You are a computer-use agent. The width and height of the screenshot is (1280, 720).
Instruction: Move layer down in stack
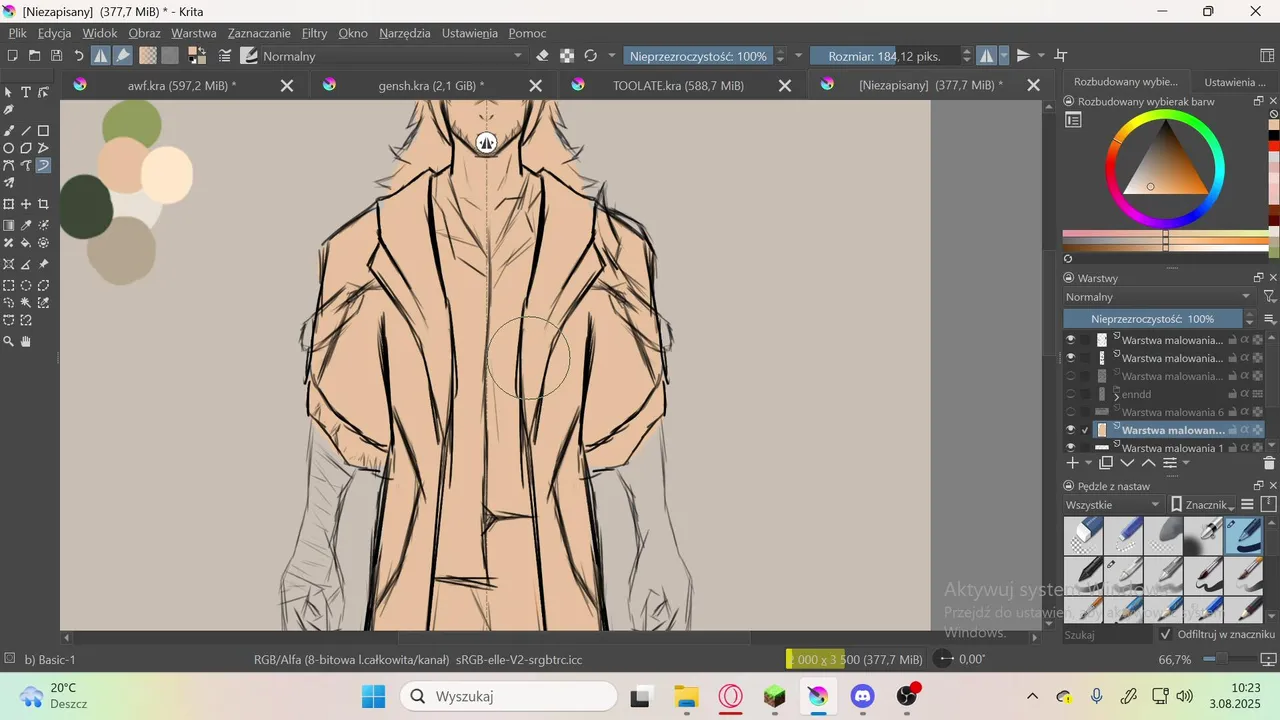[x=1127, y=463]
